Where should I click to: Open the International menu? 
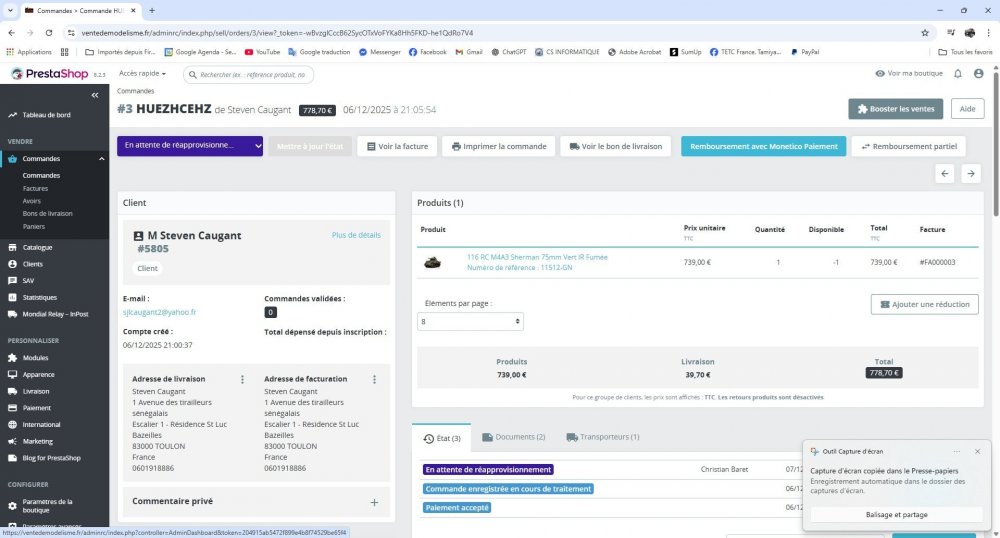(41, 424)
